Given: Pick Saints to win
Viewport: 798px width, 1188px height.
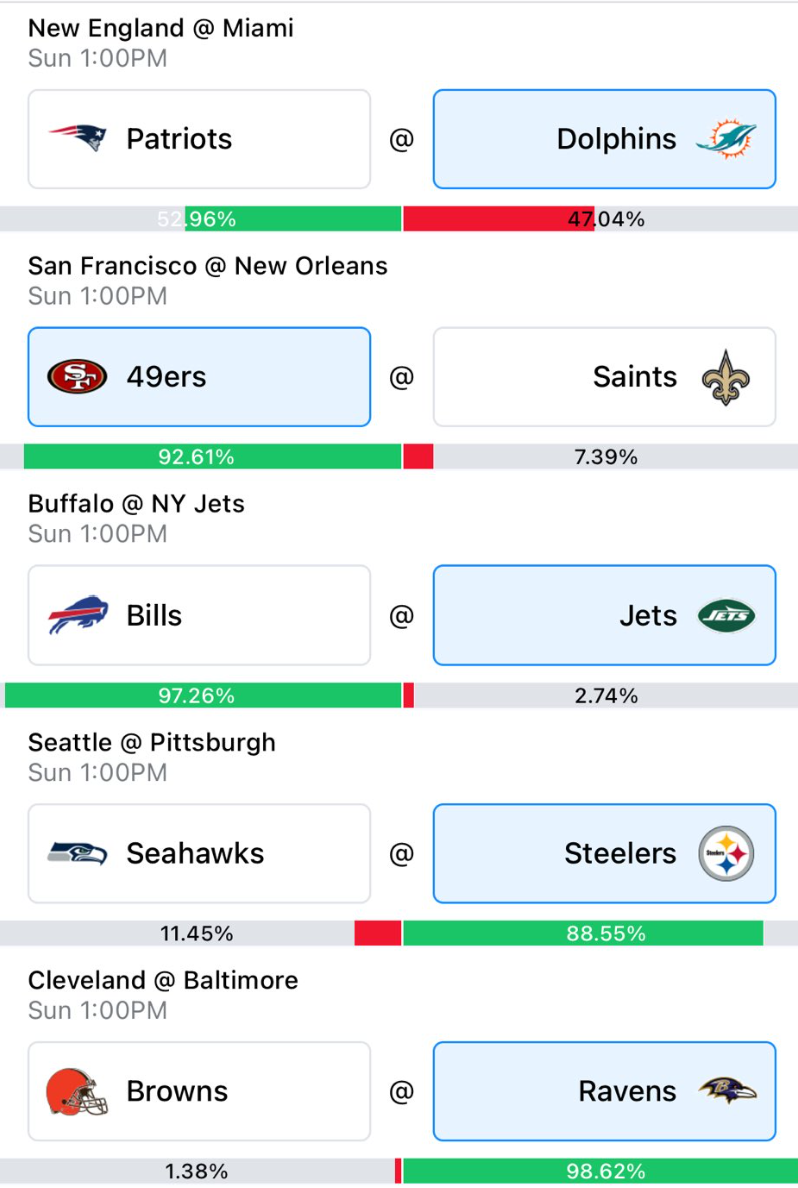Looking at the screenshot, I should pos(604,377).
